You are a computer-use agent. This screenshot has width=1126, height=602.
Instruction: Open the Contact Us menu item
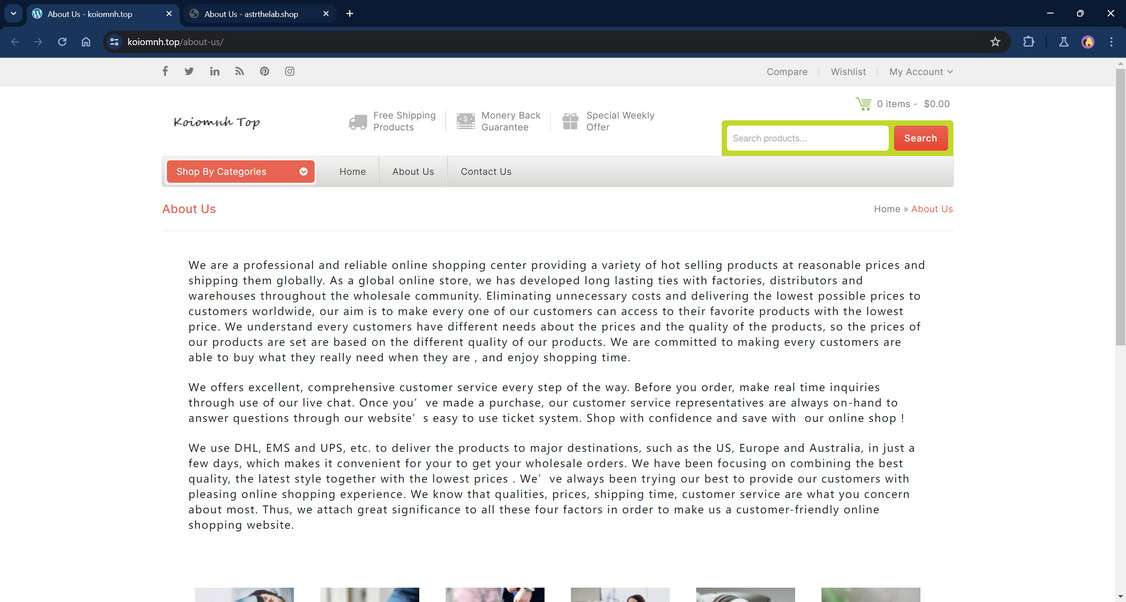point(486,172)
